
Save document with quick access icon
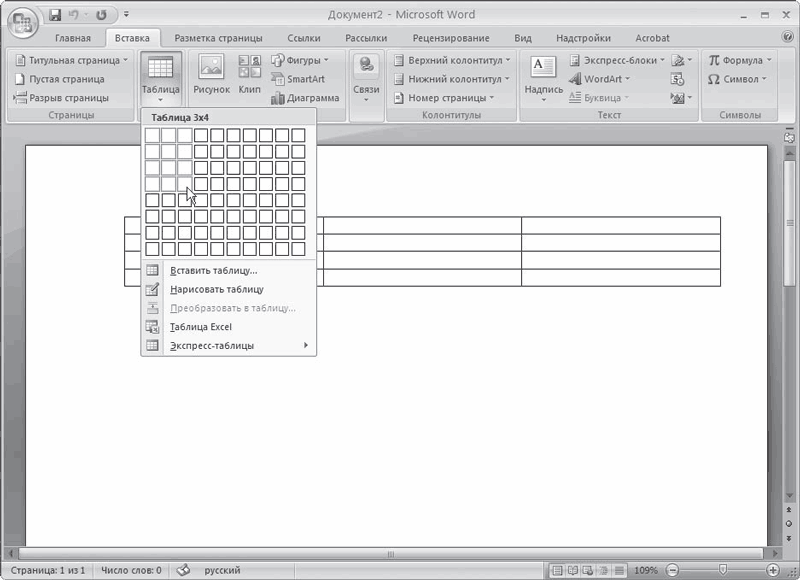(x=55, y=15)
